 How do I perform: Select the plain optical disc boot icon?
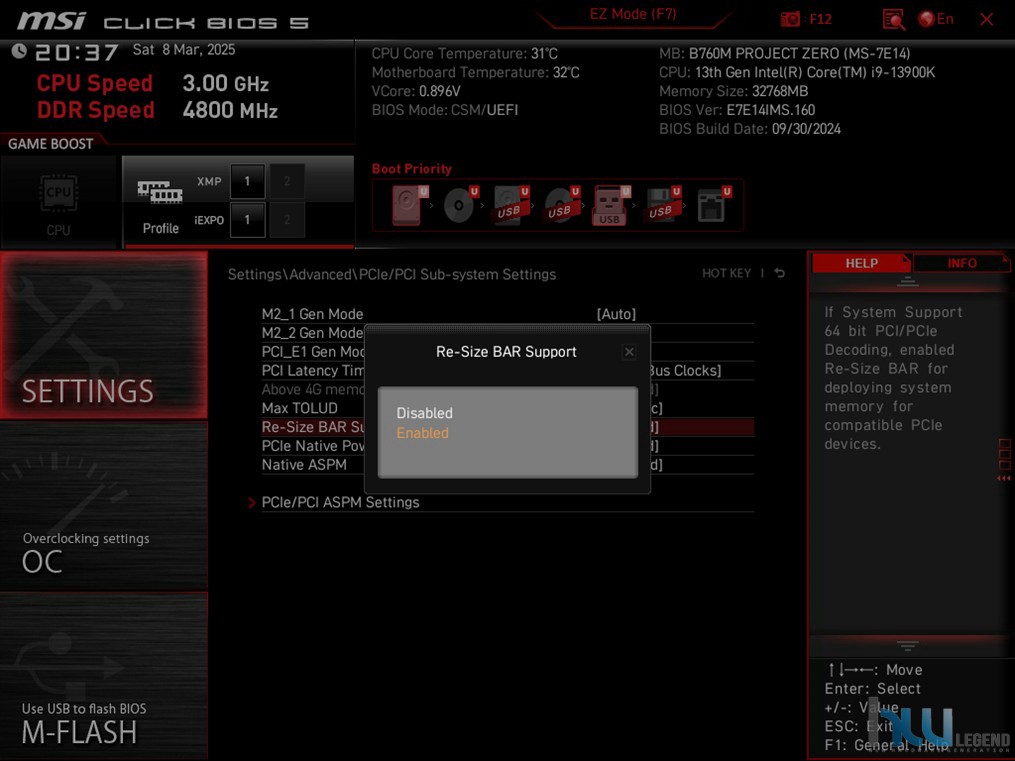pos(460,205)
